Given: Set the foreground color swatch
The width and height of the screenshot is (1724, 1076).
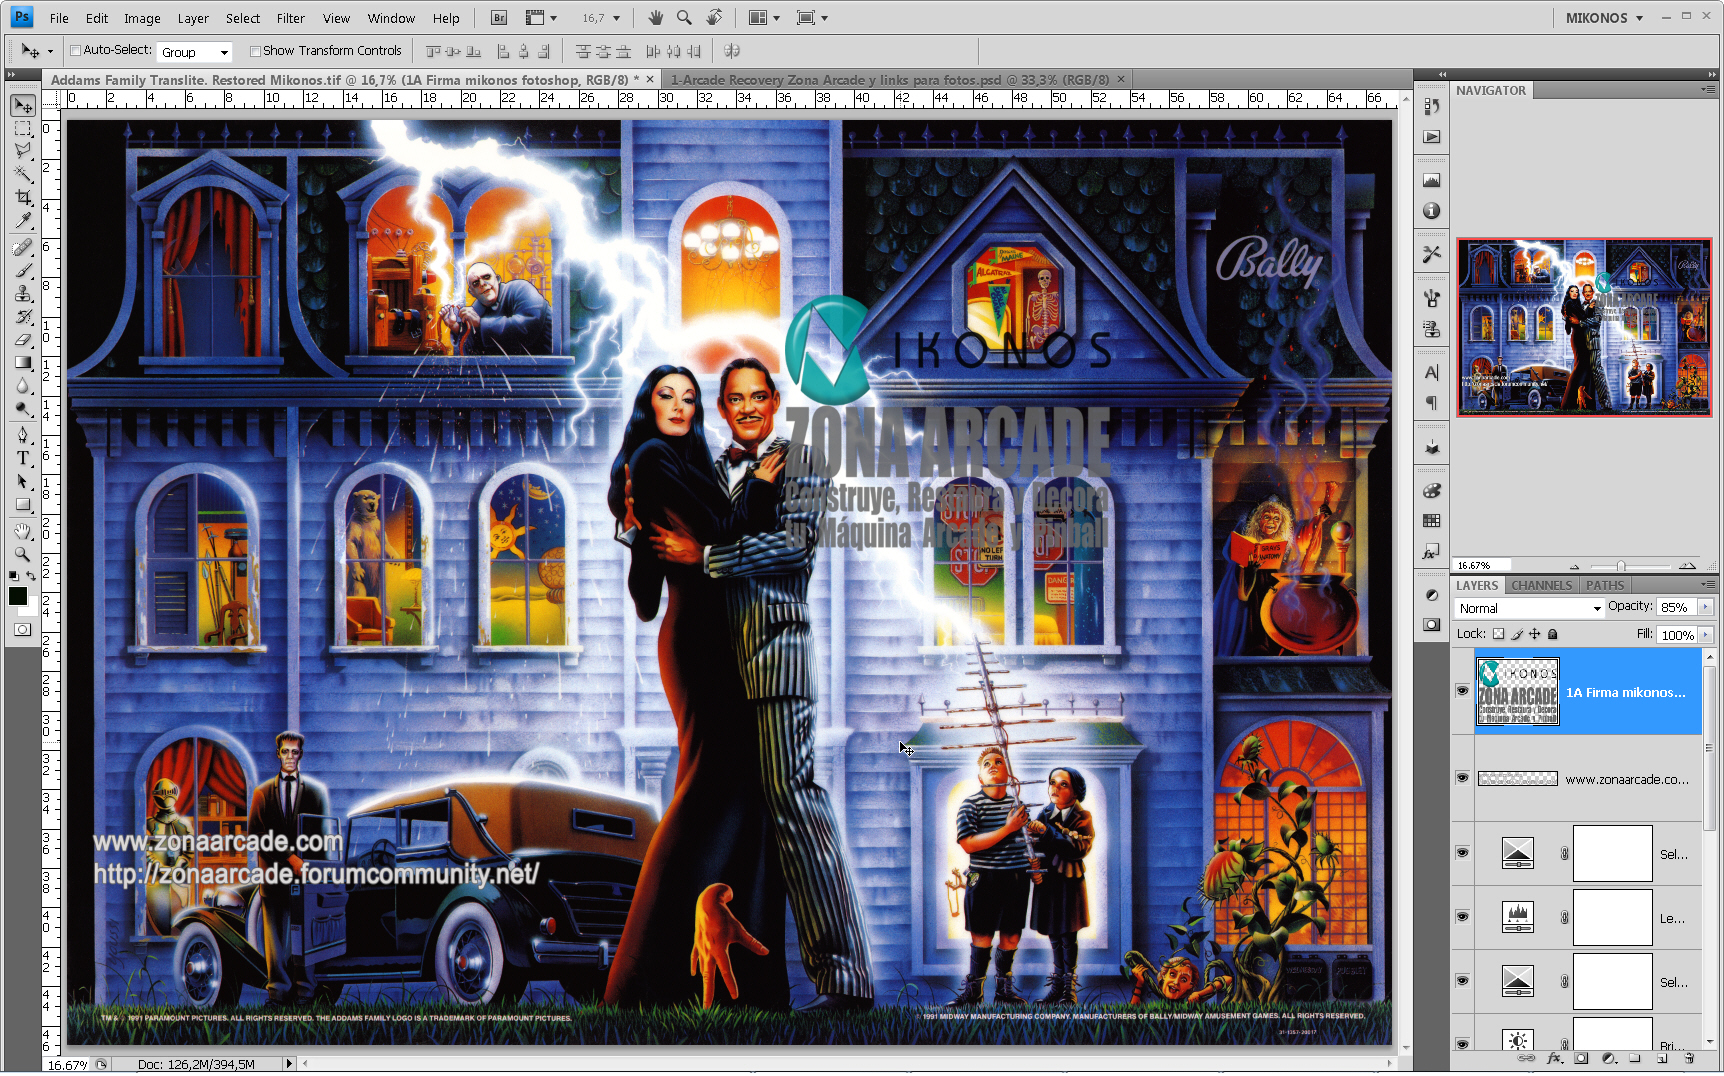Looking at the screenshot, I should pos(18,597).
